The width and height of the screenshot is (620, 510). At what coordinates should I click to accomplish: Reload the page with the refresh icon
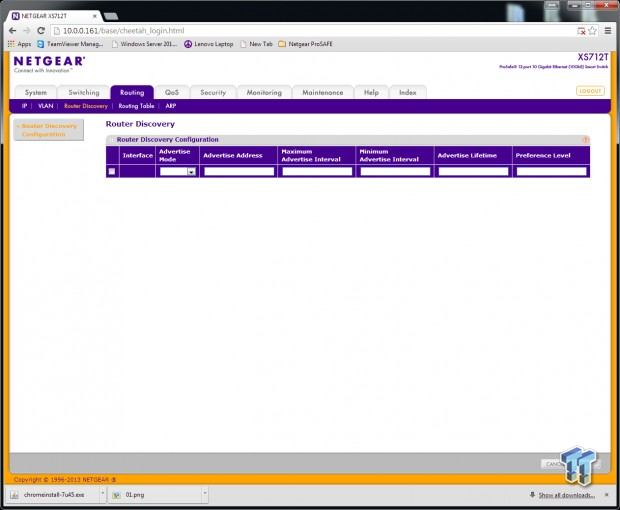[x=41, y=30]
